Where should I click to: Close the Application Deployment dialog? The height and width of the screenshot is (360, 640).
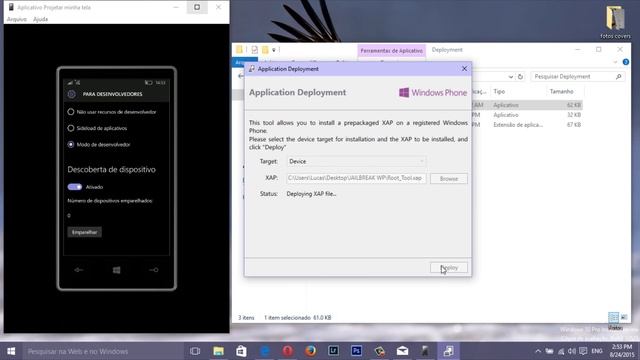[x=464, y=69]
